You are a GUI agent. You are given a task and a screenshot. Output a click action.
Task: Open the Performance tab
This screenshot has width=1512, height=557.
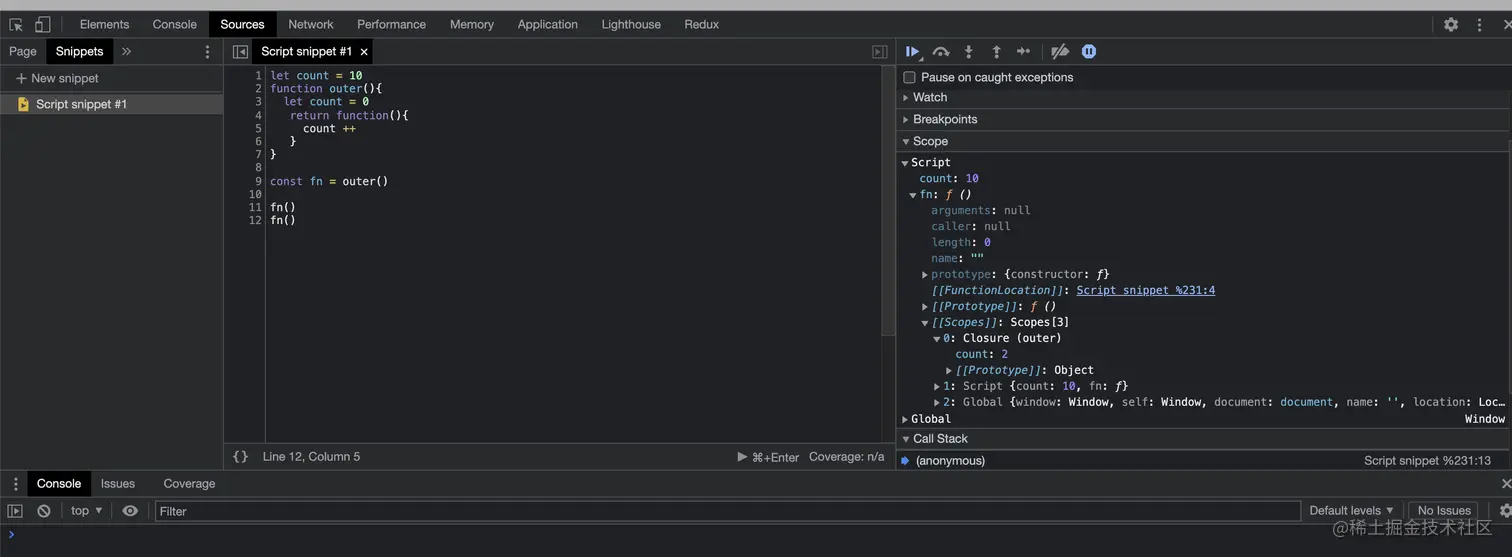pos(391,24)
